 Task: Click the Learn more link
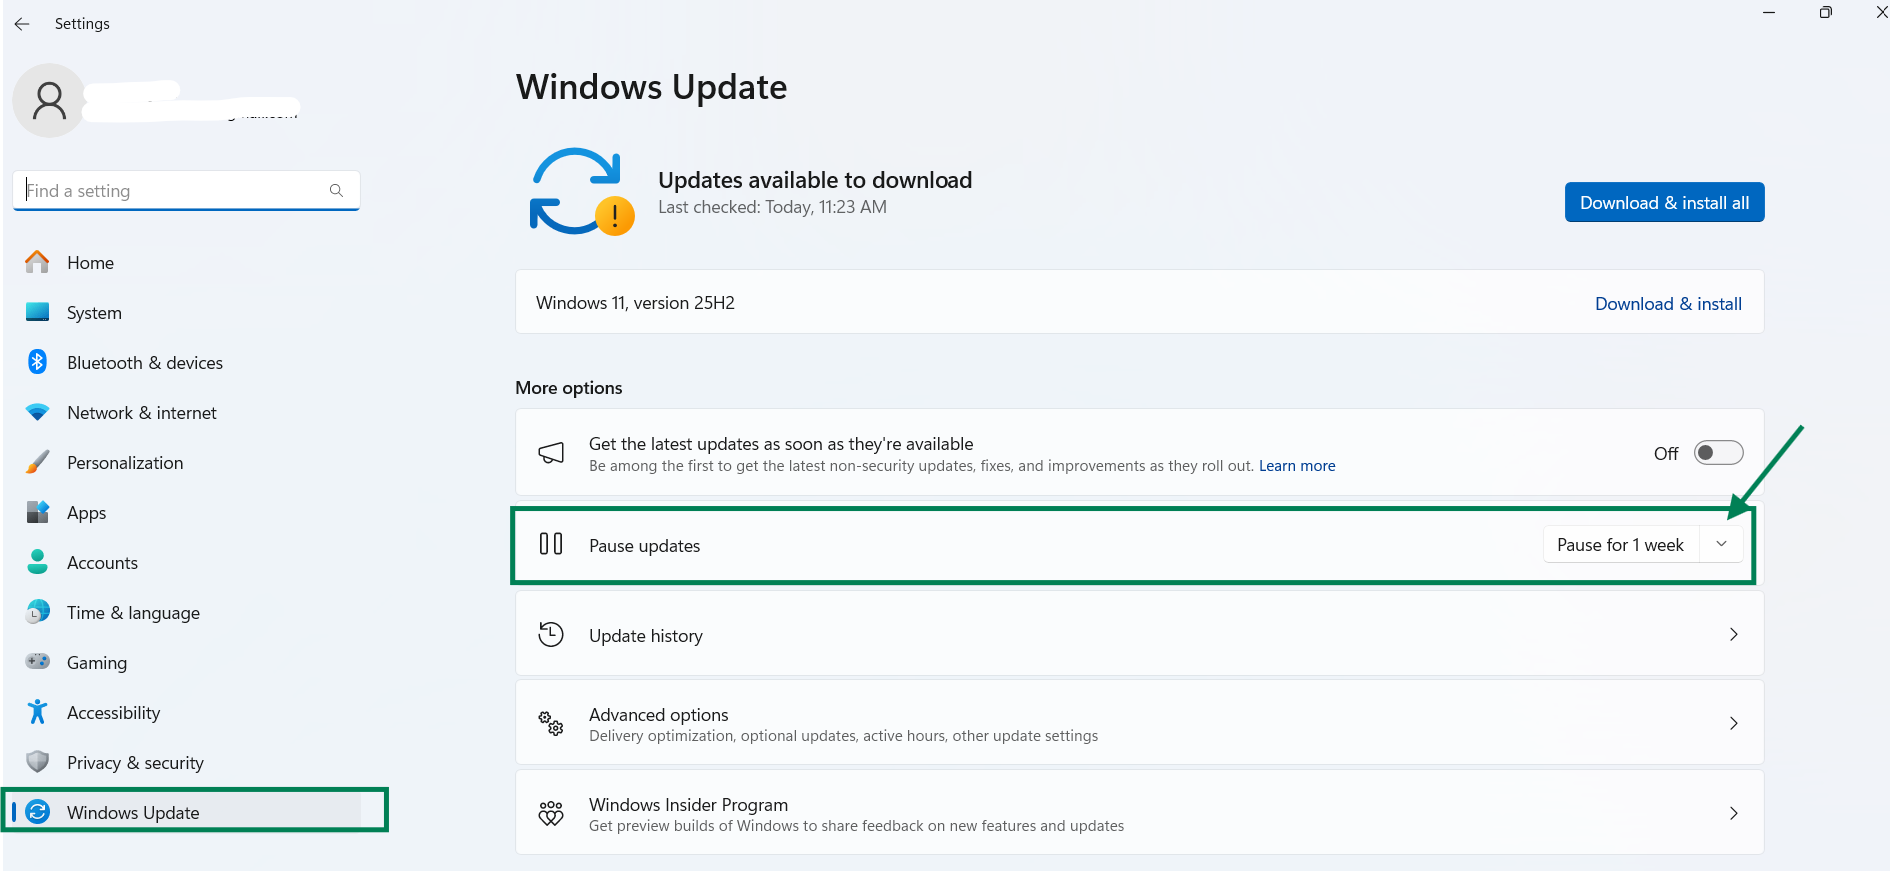[x=1297, y=466]
